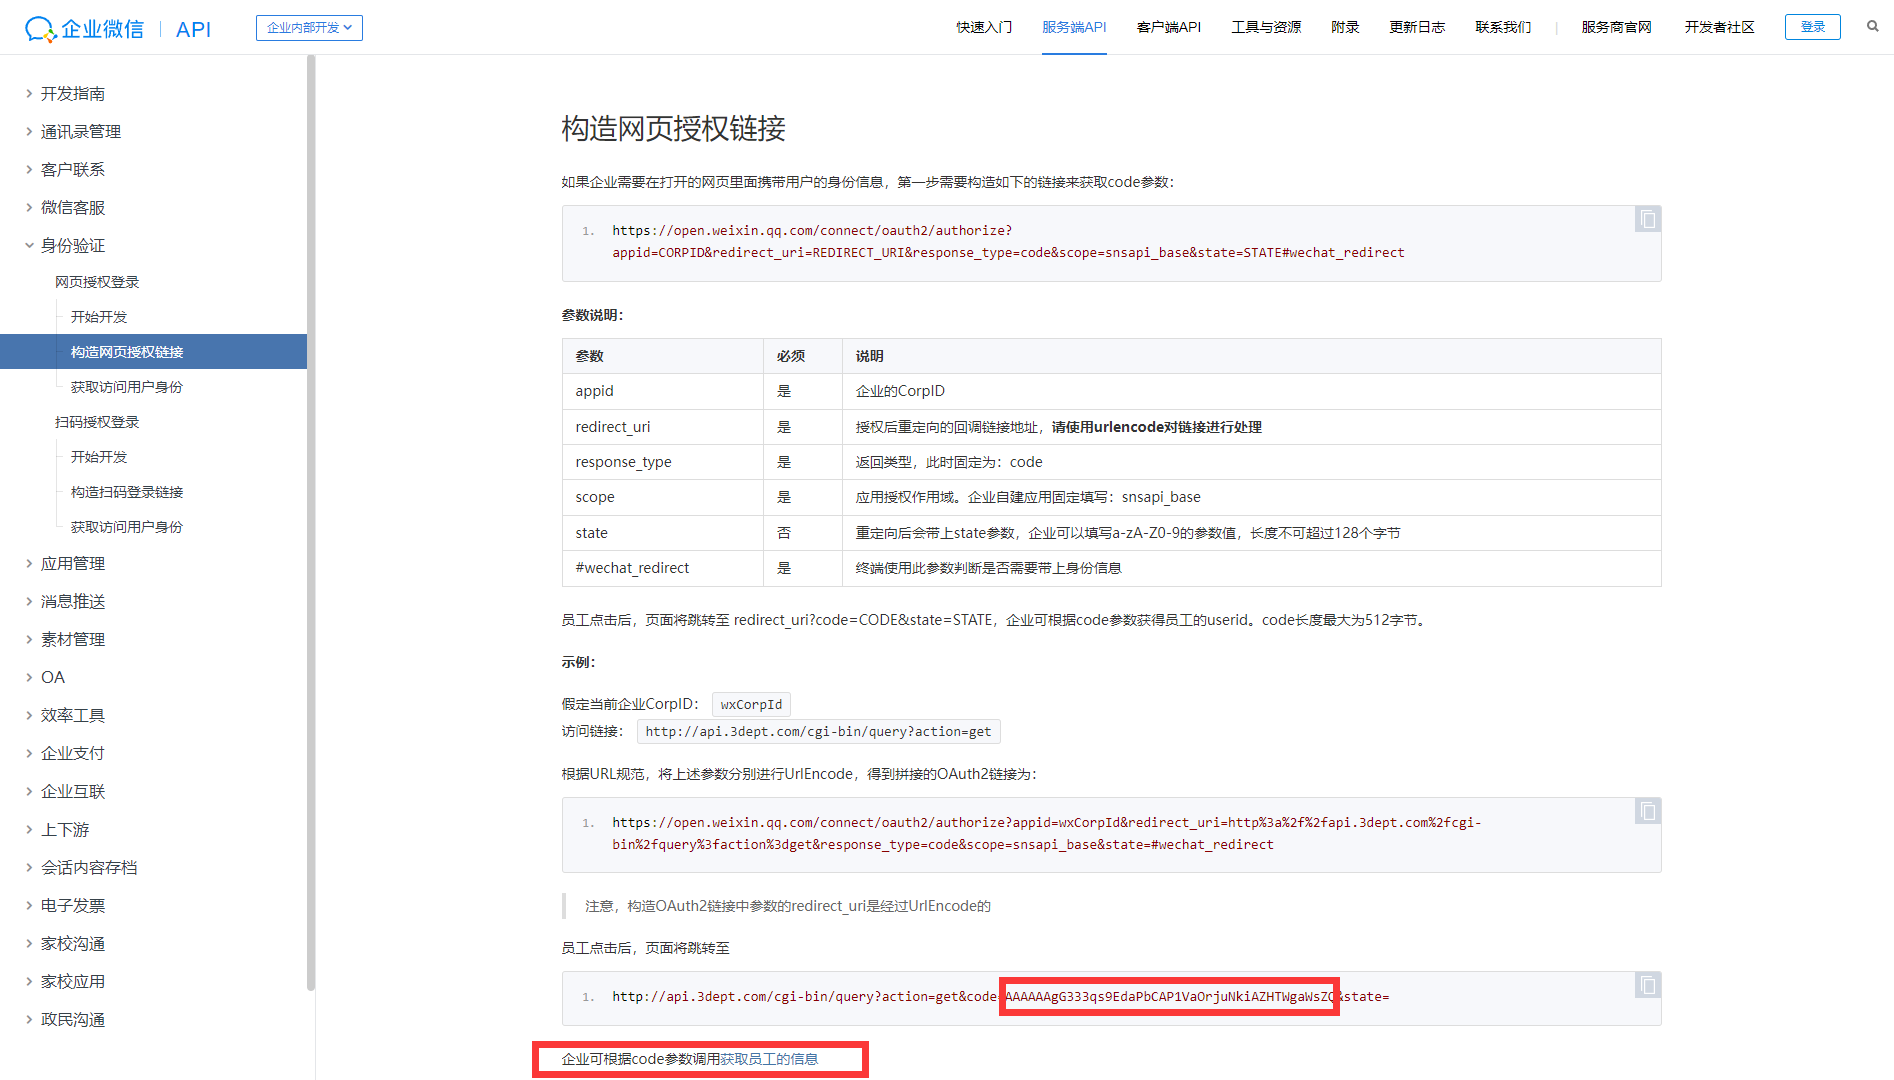
Task: Copy the first authorize URL code block
Action: 1648,219
